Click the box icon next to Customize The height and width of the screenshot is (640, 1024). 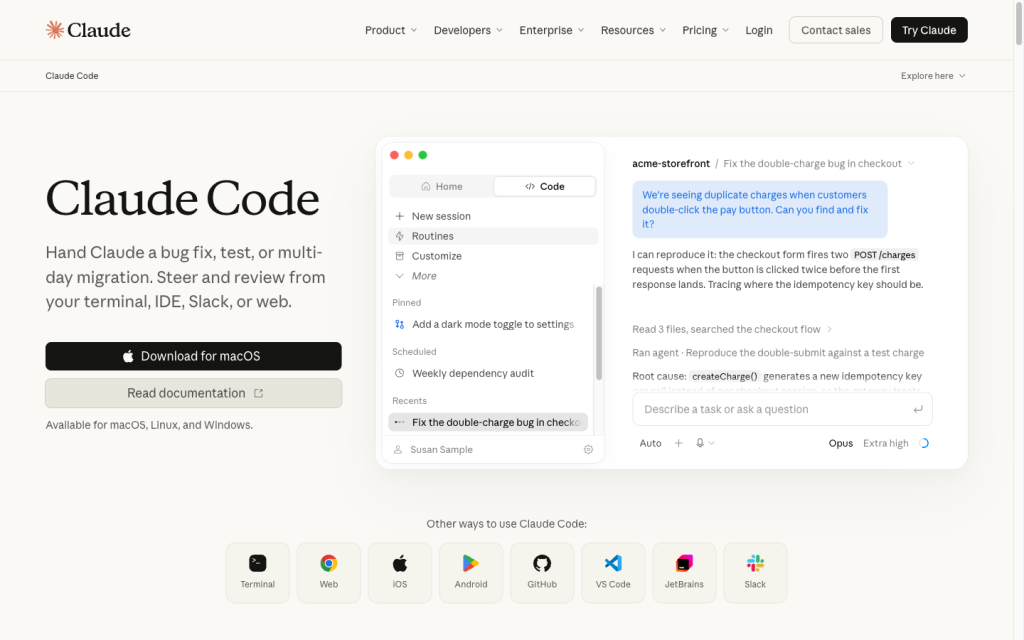(400, 256)
